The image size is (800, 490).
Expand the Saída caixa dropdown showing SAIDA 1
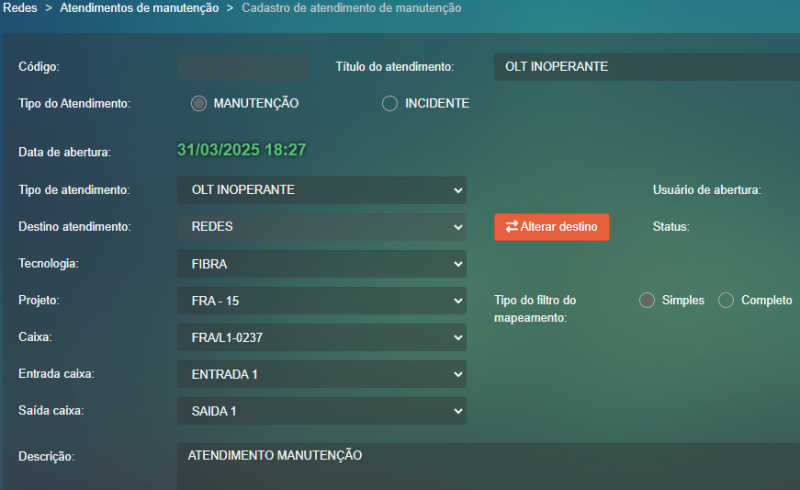click(x=322, y=411)
